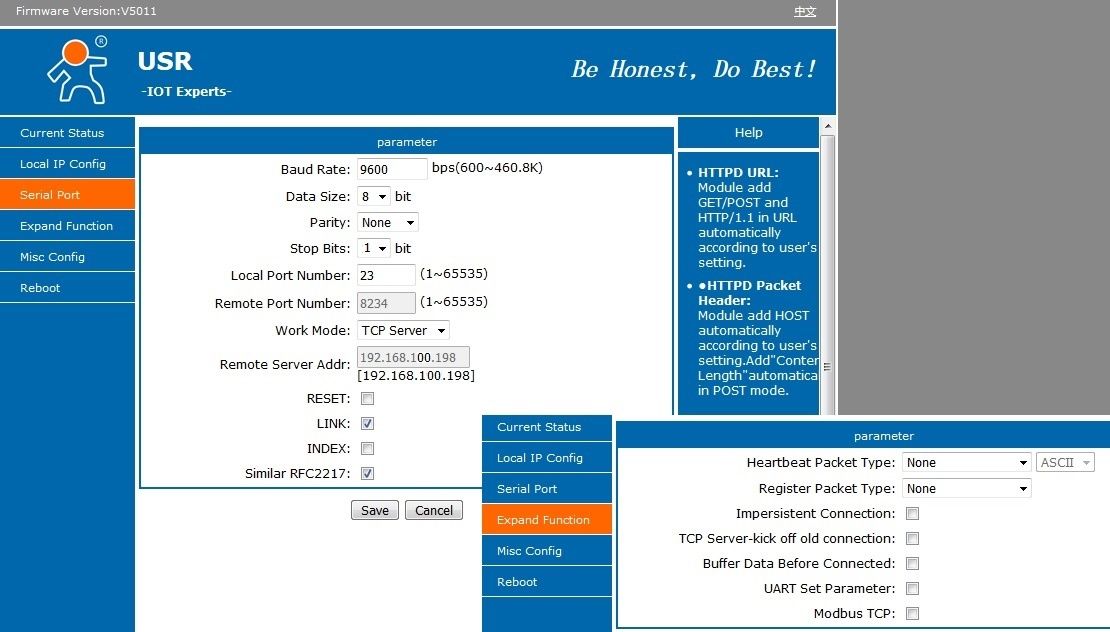
Task: Click the Firmware Version:V5011 text
Action: [86, 11]
